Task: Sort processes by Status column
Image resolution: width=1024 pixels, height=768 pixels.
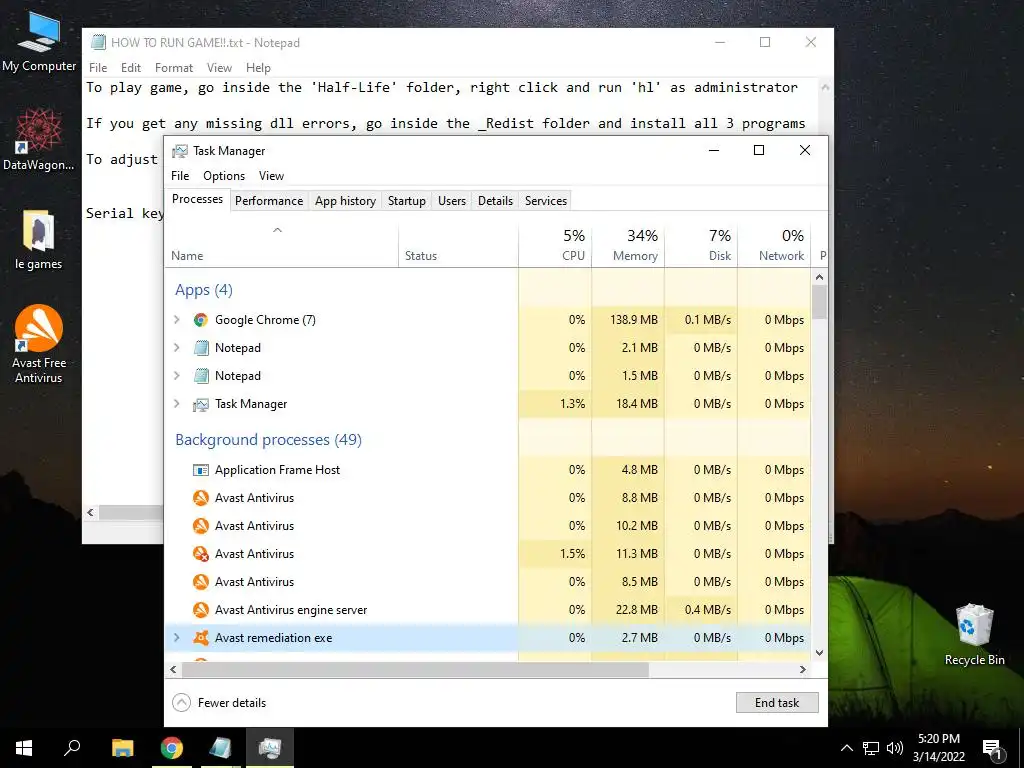Action: pyautogui.click(x=458, y=245)
